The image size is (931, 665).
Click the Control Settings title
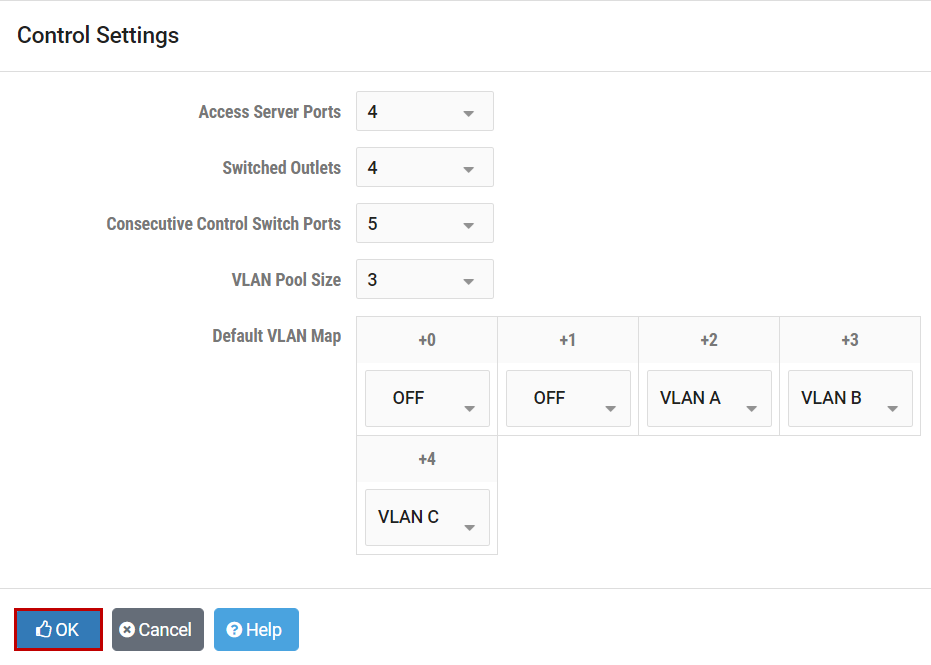click(97, 35)
